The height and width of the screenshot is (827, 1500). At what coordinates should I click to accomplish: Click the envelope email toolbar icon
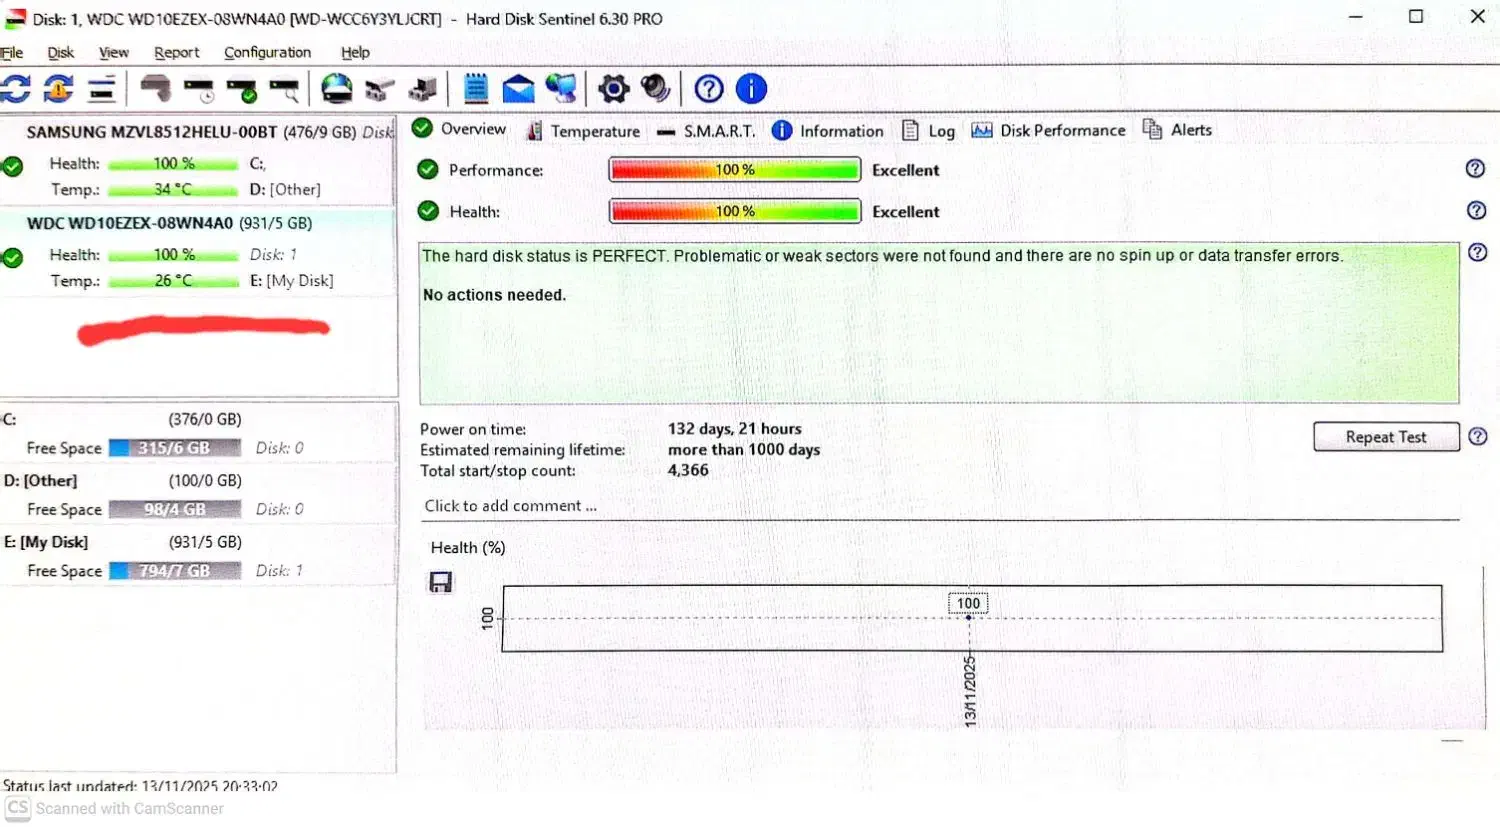click(518, 89)
